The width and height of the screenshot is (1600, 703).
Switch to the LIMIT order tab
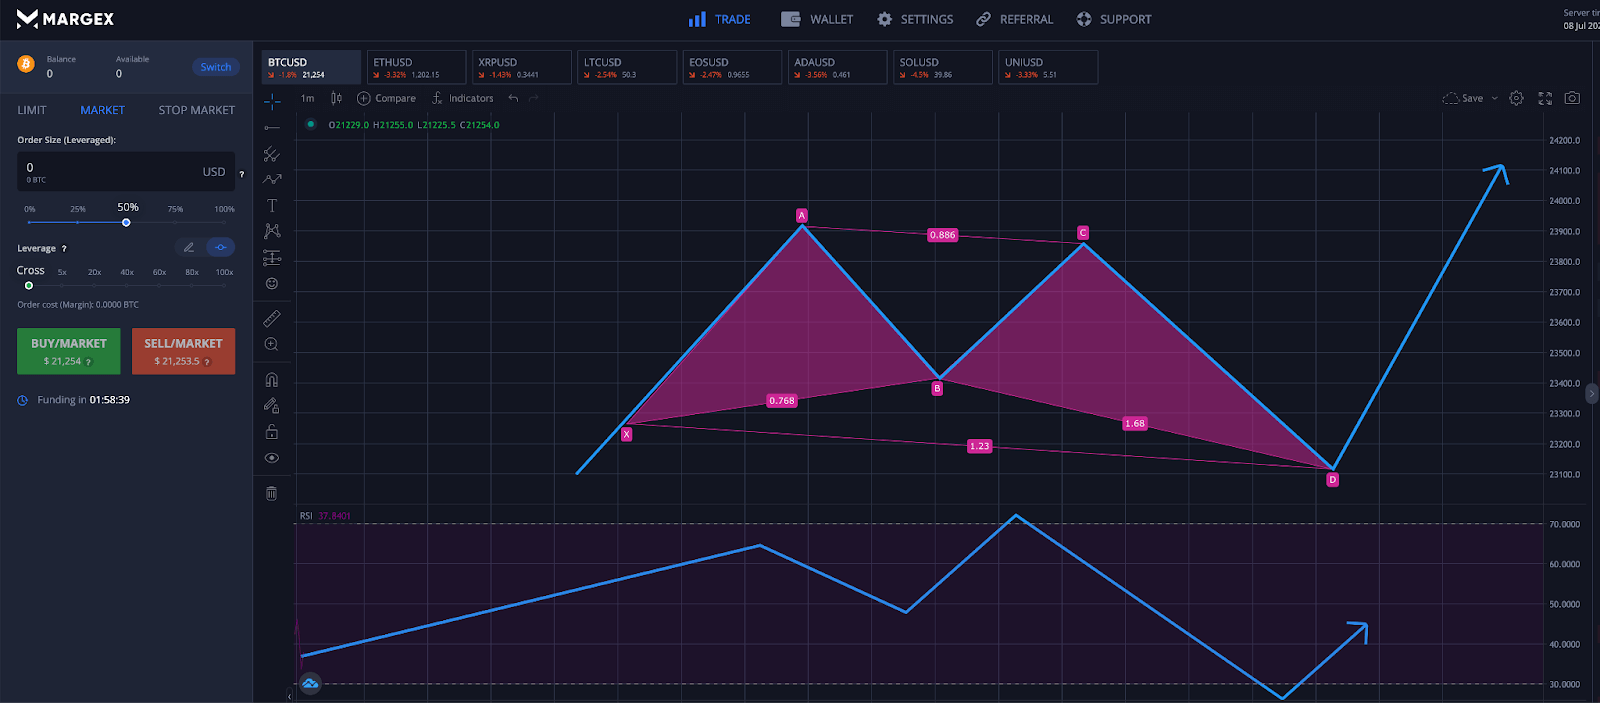tap(32, 110)
